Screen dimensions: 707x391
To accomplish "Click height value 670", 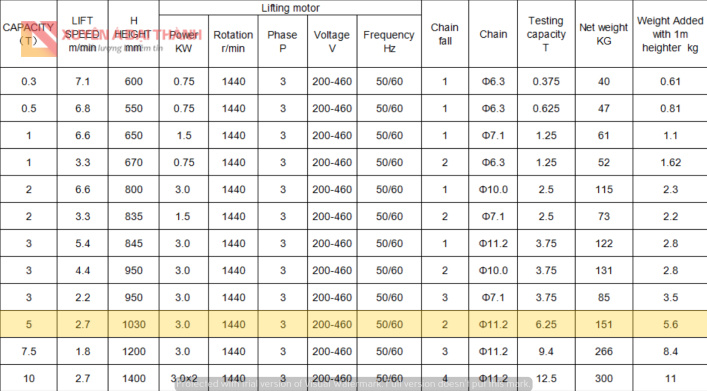I will 133,163.
